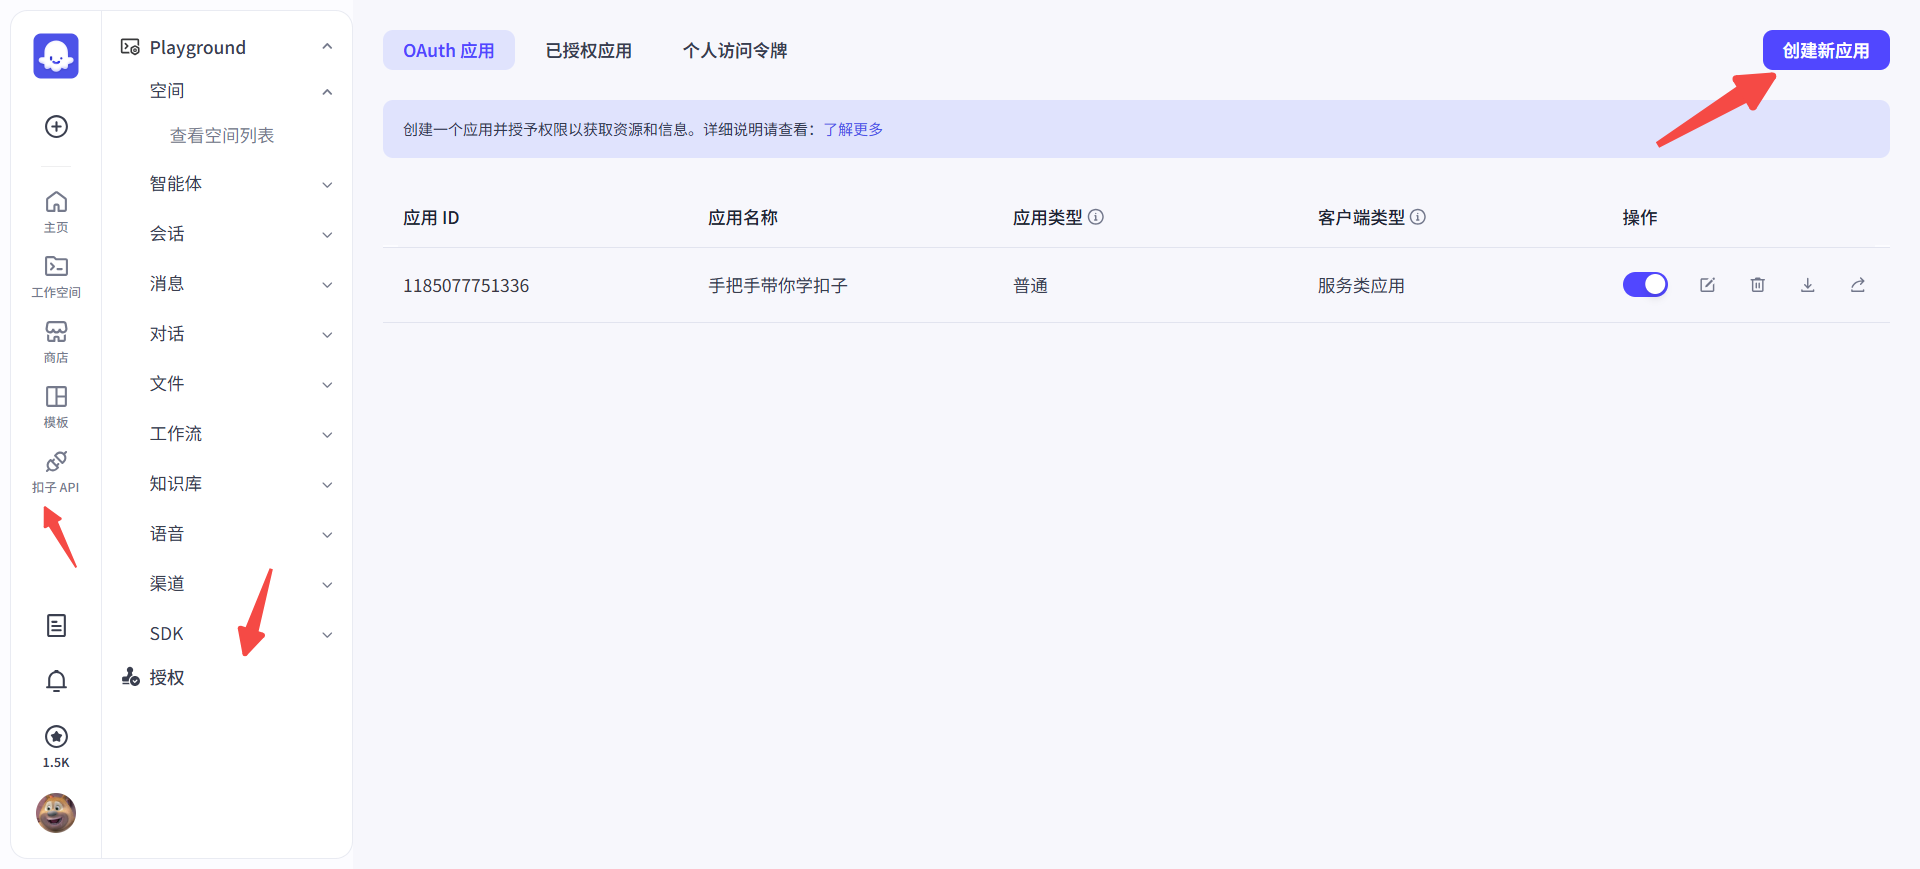Toggle the app 1185077751336 enabled switch
Image resolution: width=1920 pixels, height=869 pixels.
coord(1645,285)
